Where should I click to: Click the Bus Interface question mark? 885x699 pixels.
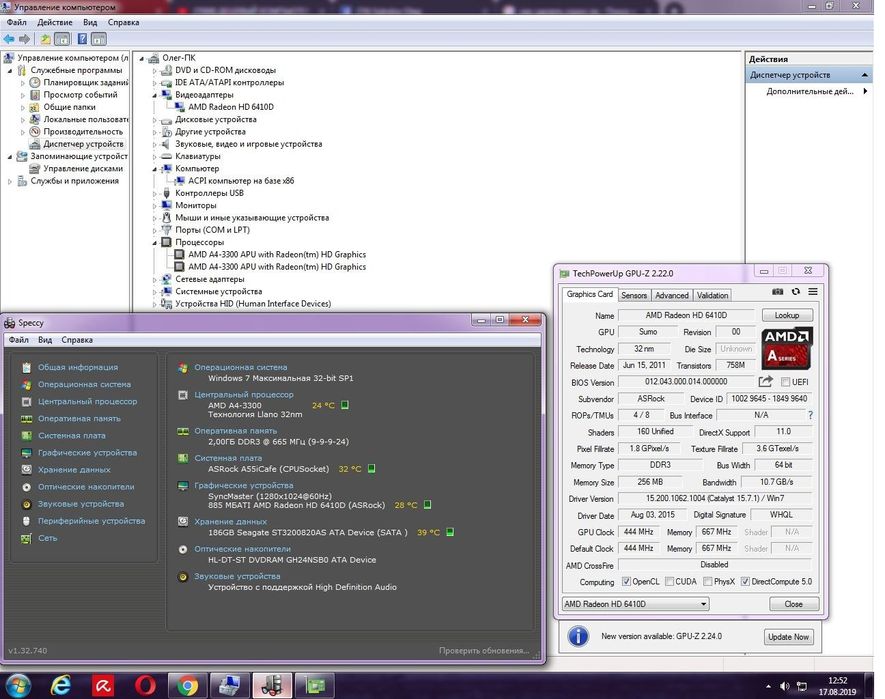click(810, 415)
